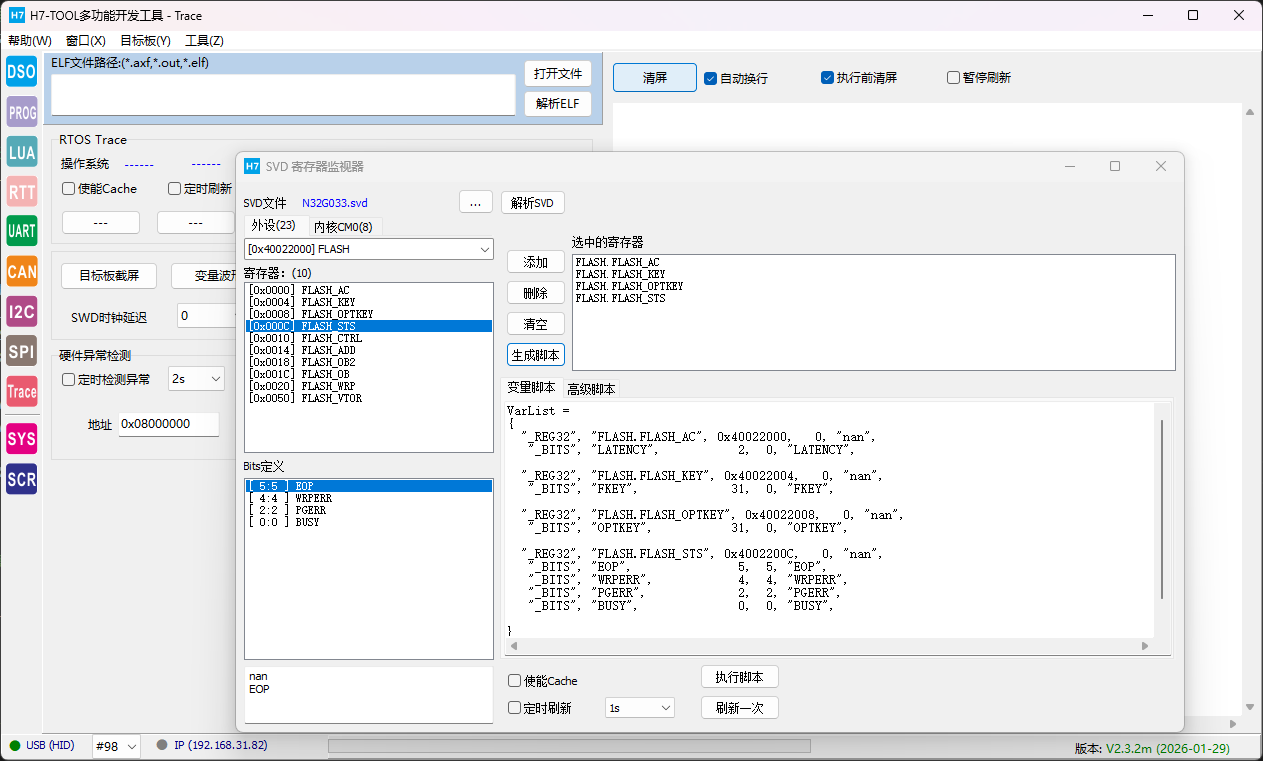Select the SPI sidebar icon
This screenshot has height=761, width=1263.
21,351
